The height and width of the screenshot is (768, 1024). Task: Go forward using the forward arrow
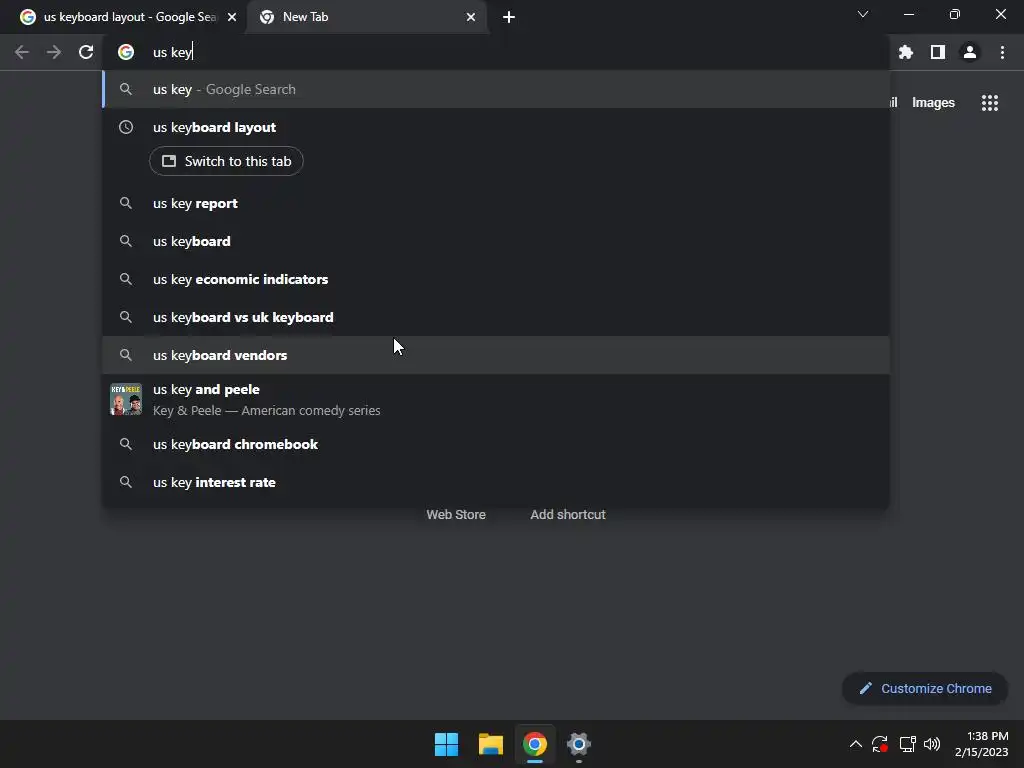[54, 52]
